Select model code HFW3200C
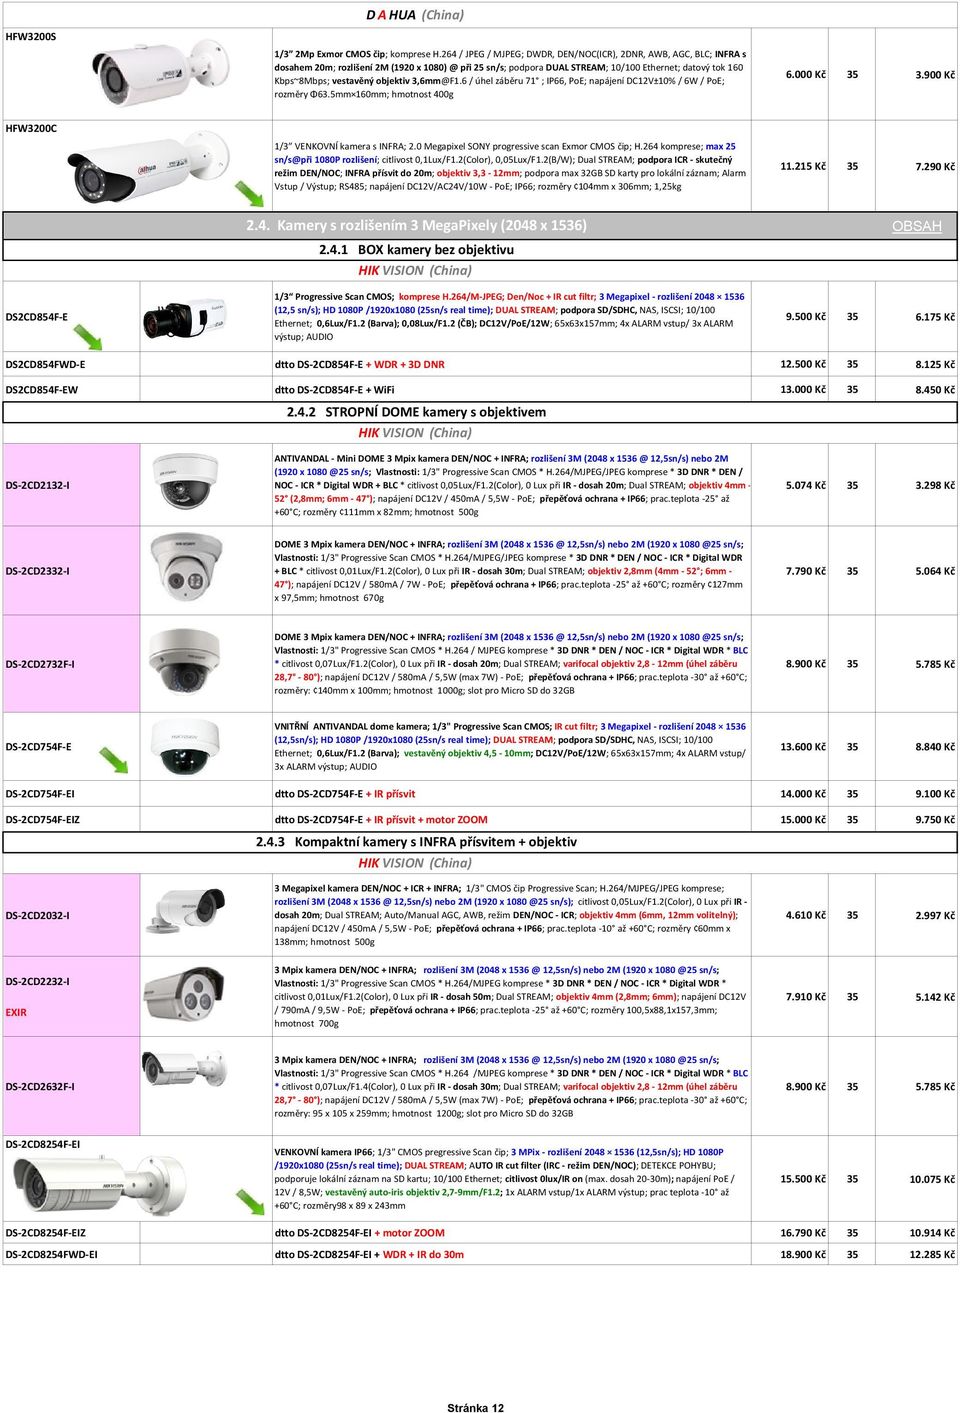 pyautogui.click(x=31, y=129)
